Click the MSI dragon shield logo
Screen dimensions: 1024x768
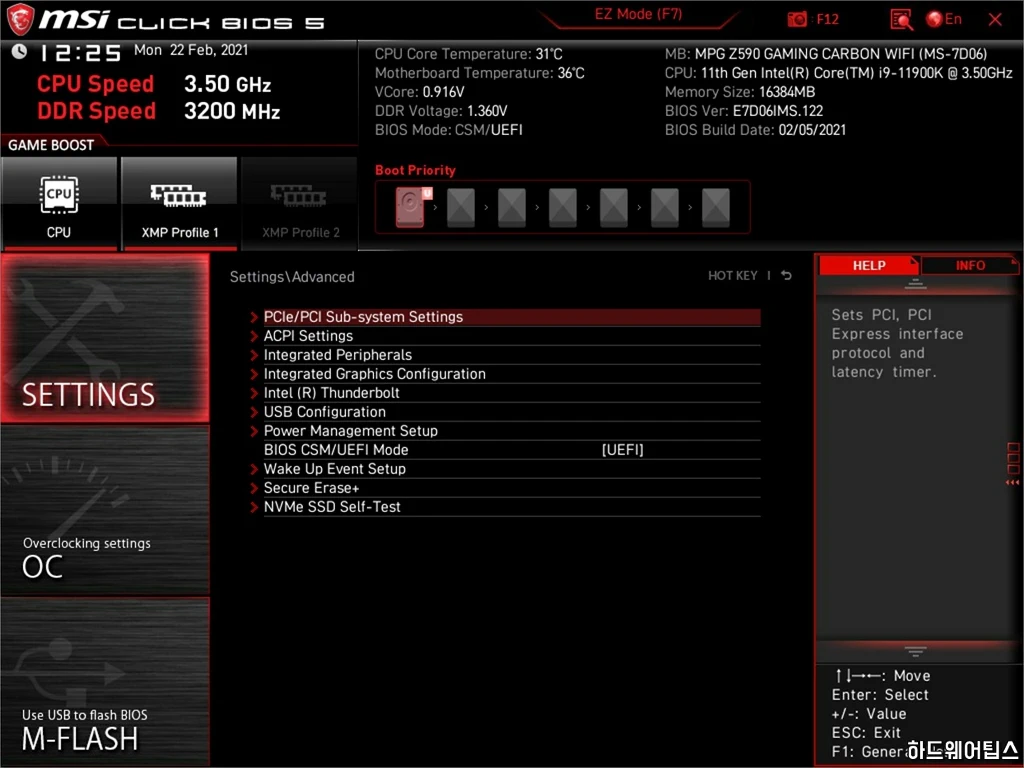[x=20, y=19]
